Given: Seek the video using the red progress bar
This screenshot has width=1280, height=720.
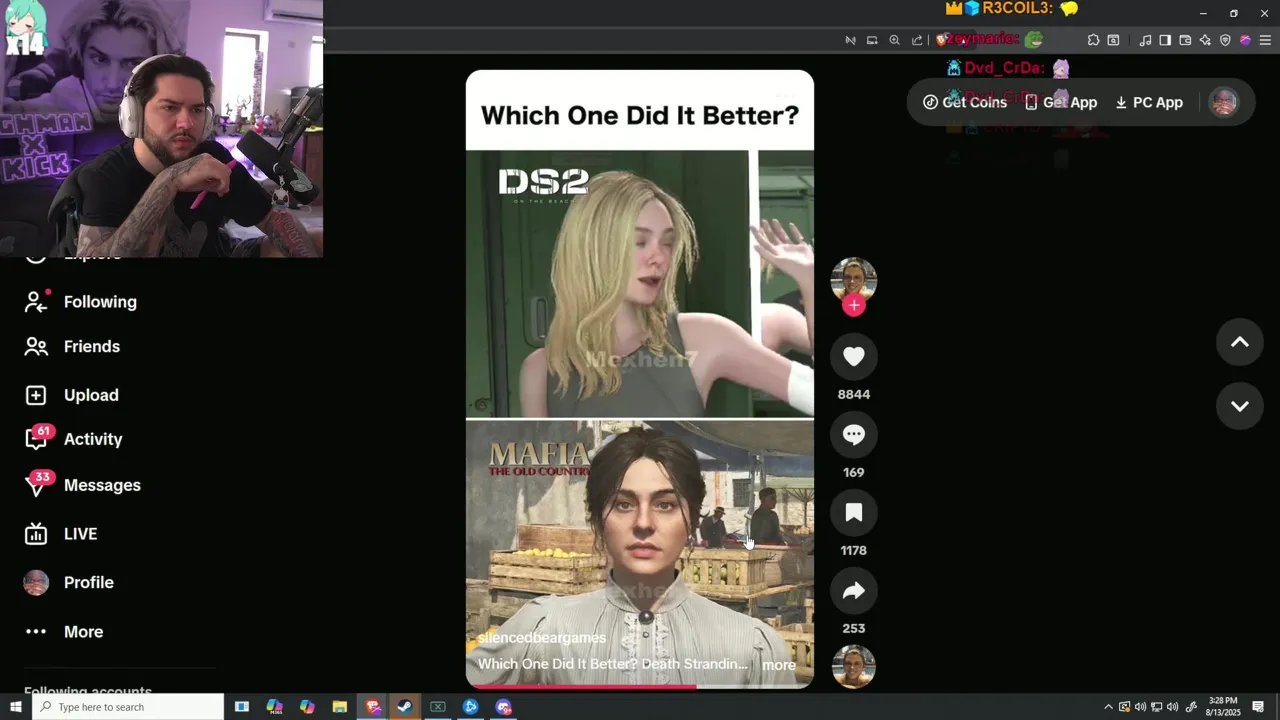Looking at the screenshot, I should coord(640,687).
